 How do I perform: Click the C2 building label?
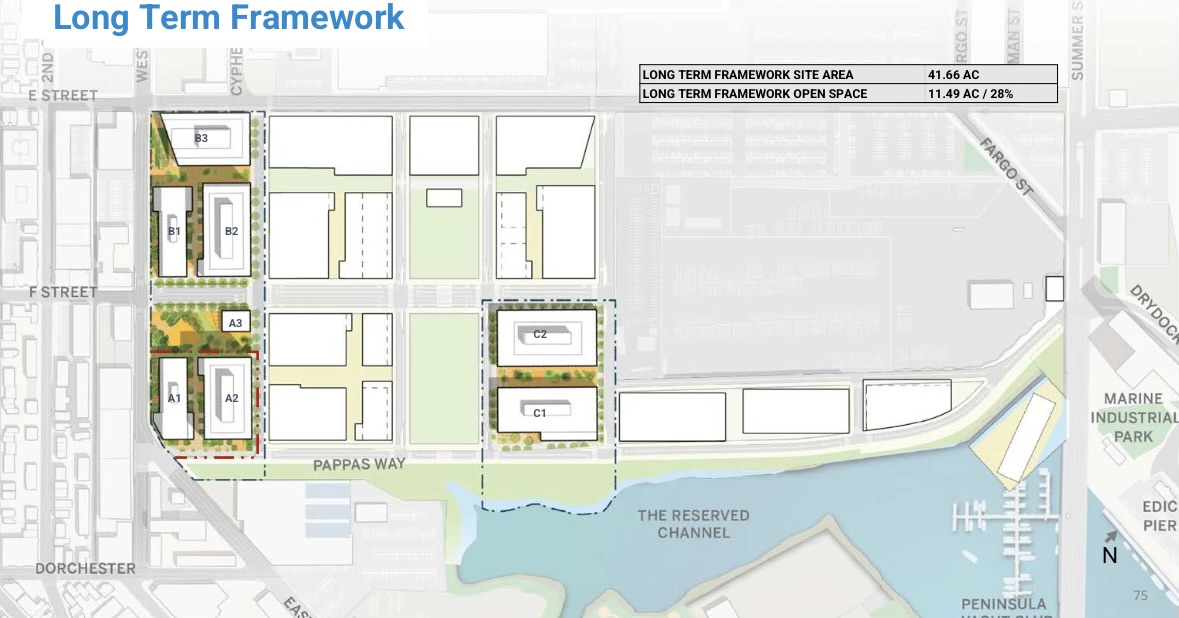[540, 335]
